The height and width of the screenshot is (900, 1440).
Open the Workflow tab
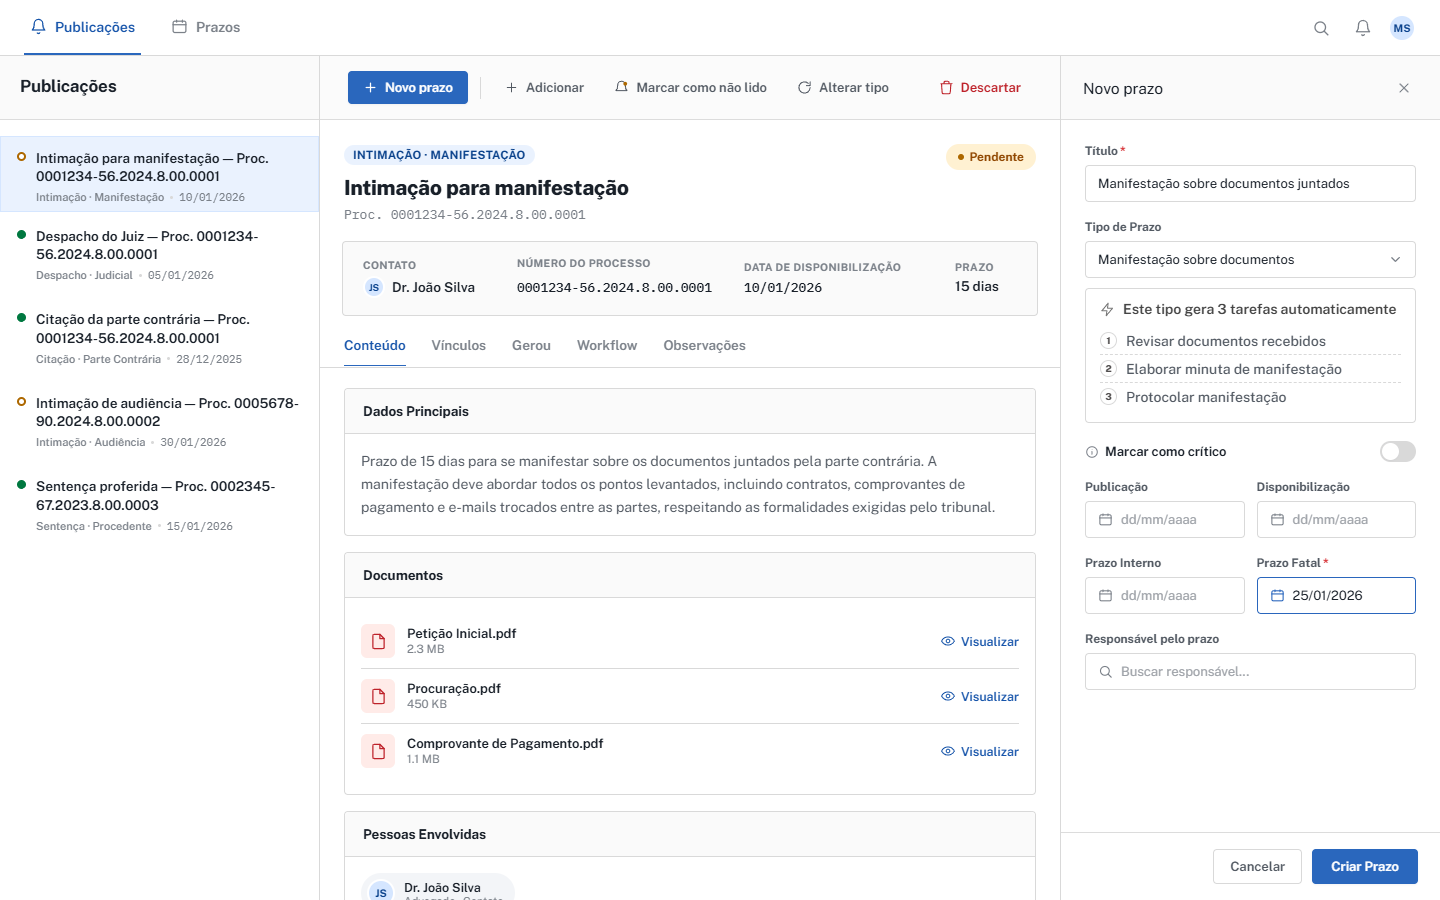tap(607, 346)
